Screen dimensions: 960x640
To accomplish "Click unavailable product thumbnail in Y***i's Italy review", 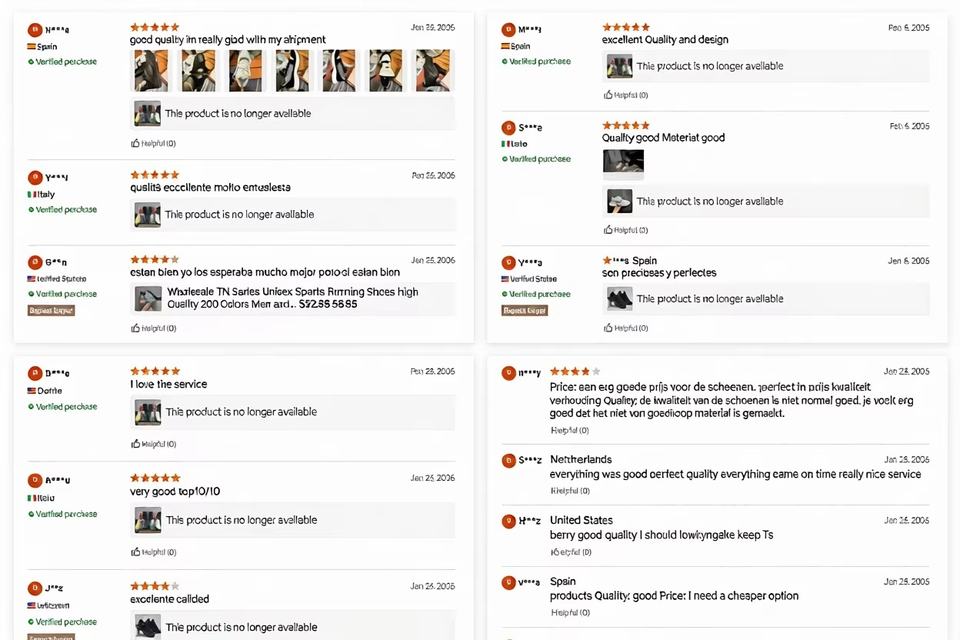I will click(x=148, y=214).
